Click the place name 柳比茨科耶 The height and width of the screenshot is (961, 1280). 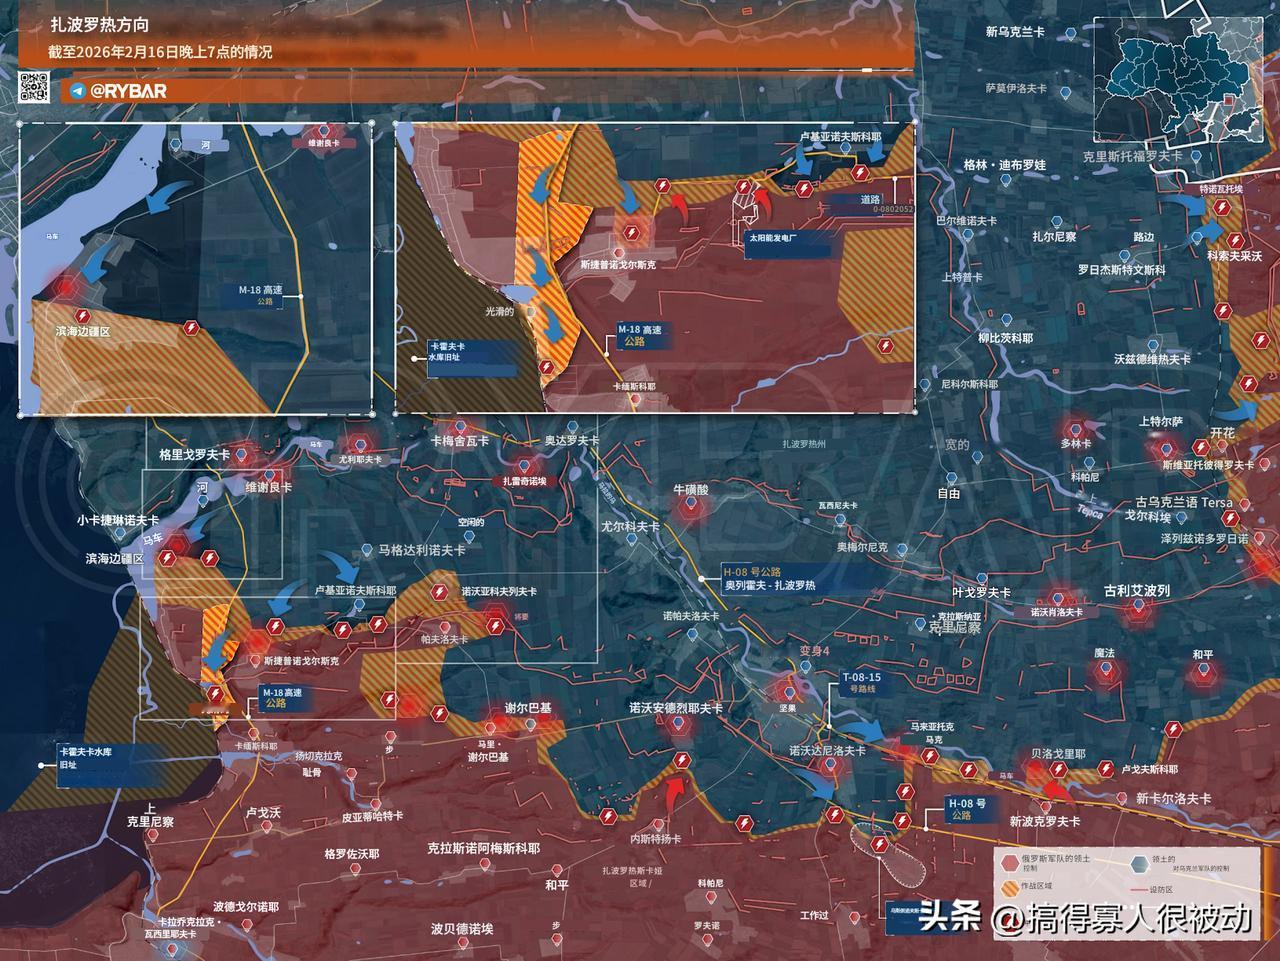1005,338
